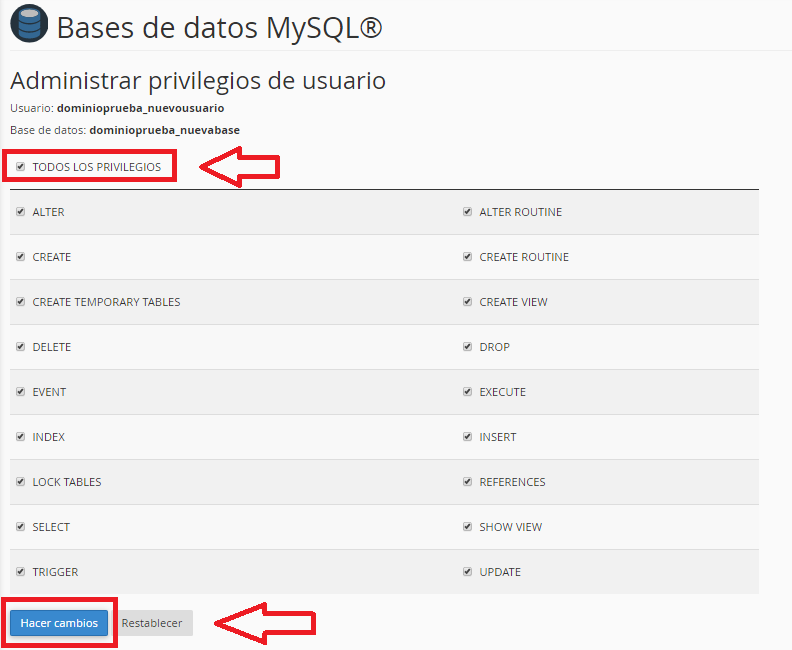Click the Restablecer button
792x650 pixels.
point(152,623)
